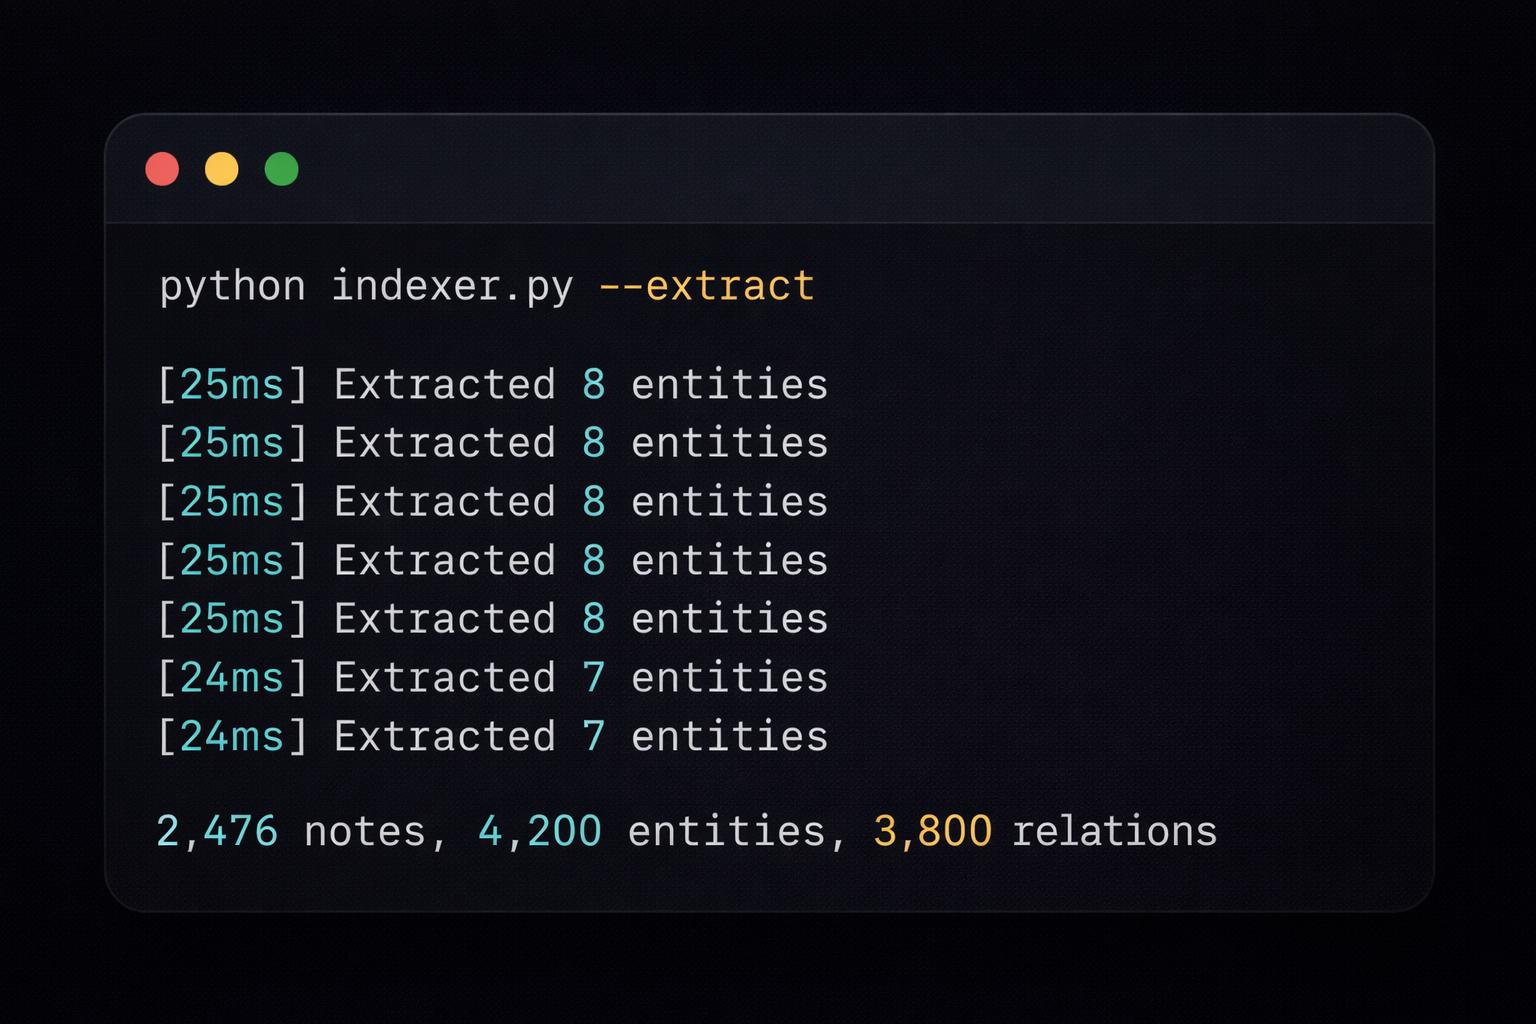Click the last [24ms] timestamp
This screenshot has width=1536, height=1024.
click(231, 735)
